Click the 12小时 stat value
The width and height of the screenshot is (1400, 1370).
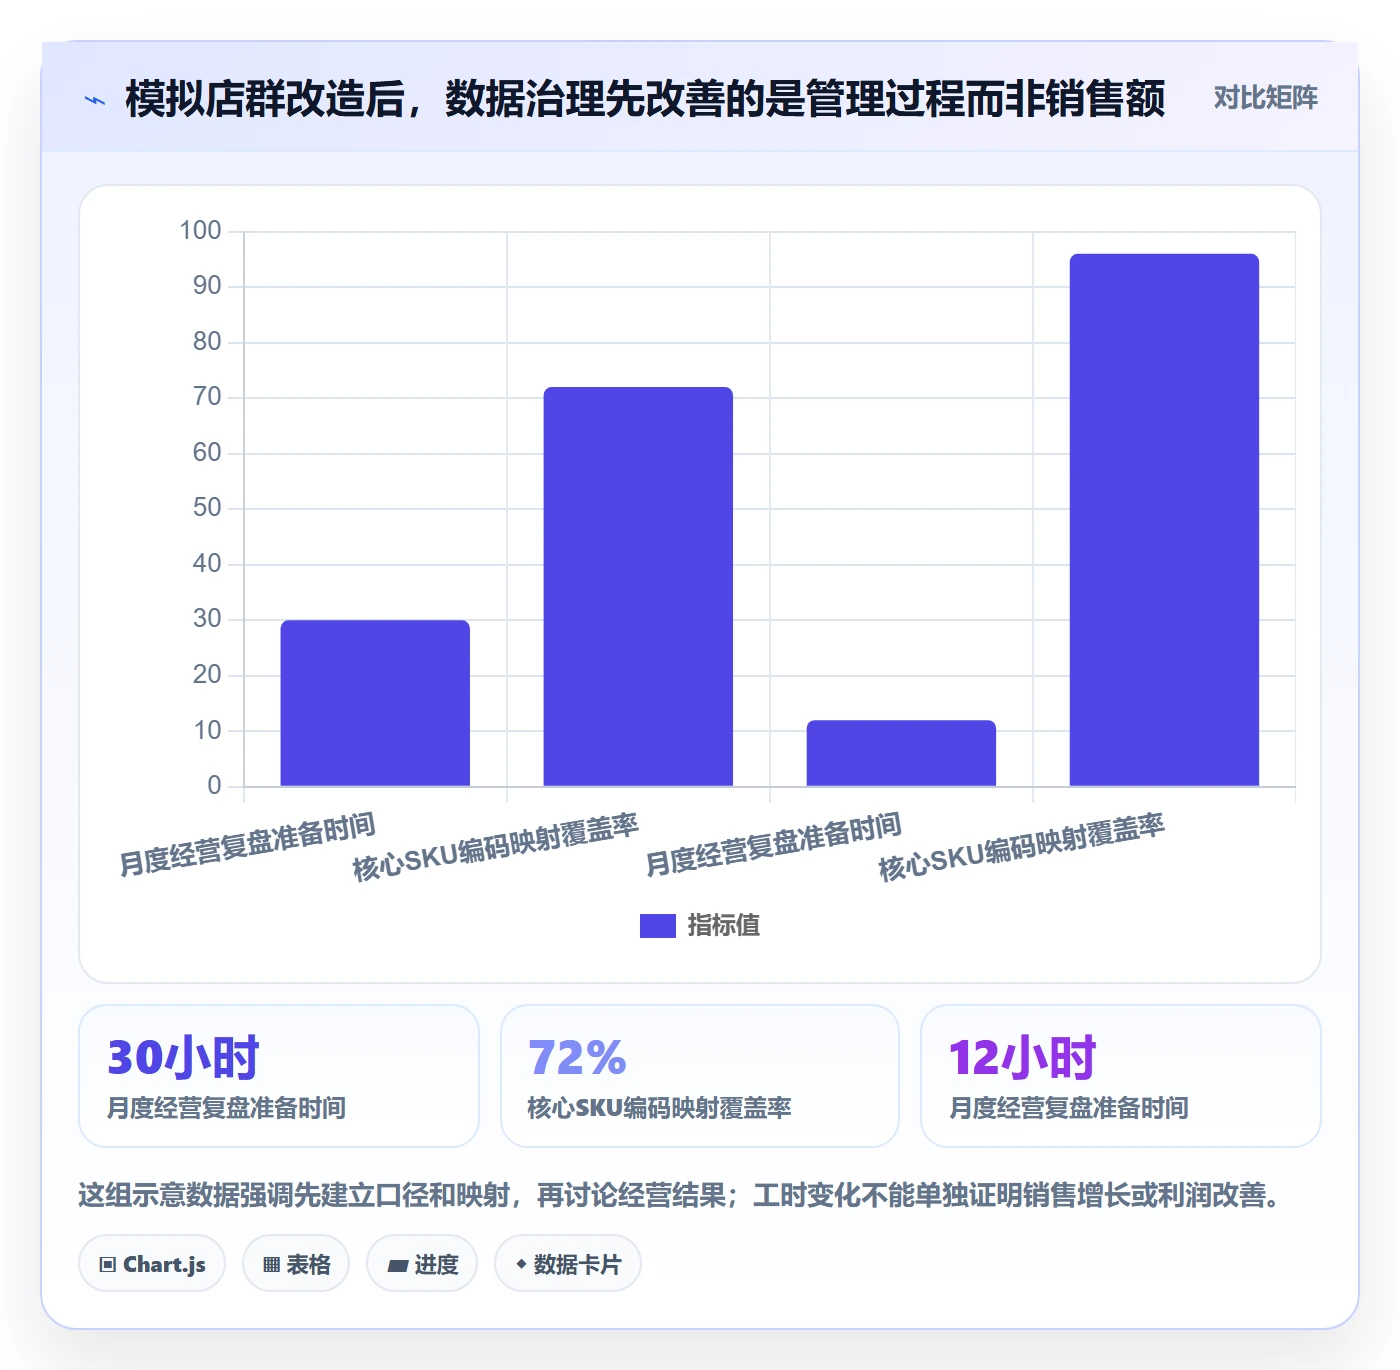click(x=1022, y=1058)
